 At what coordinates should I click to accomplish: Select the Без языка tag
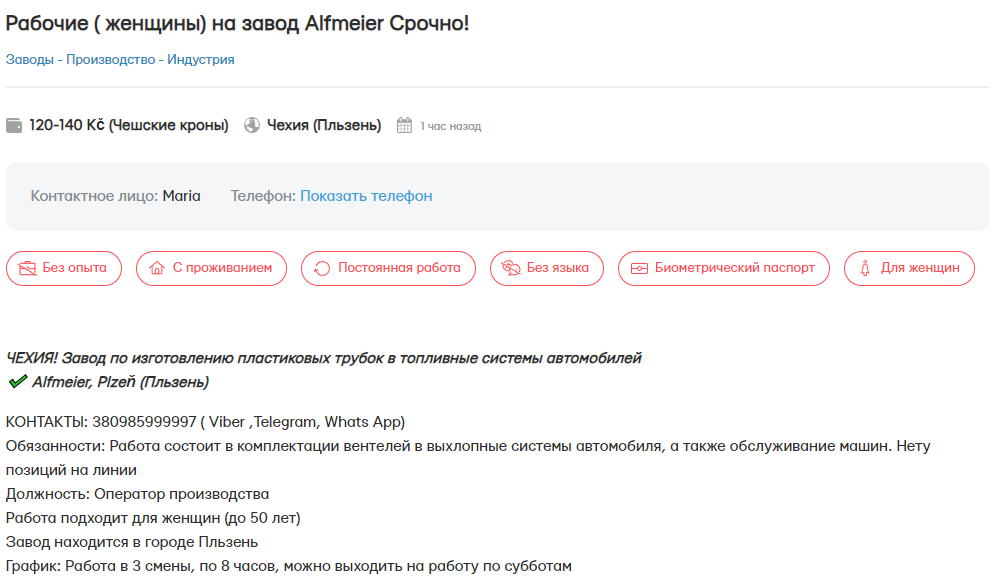(546, 268)
